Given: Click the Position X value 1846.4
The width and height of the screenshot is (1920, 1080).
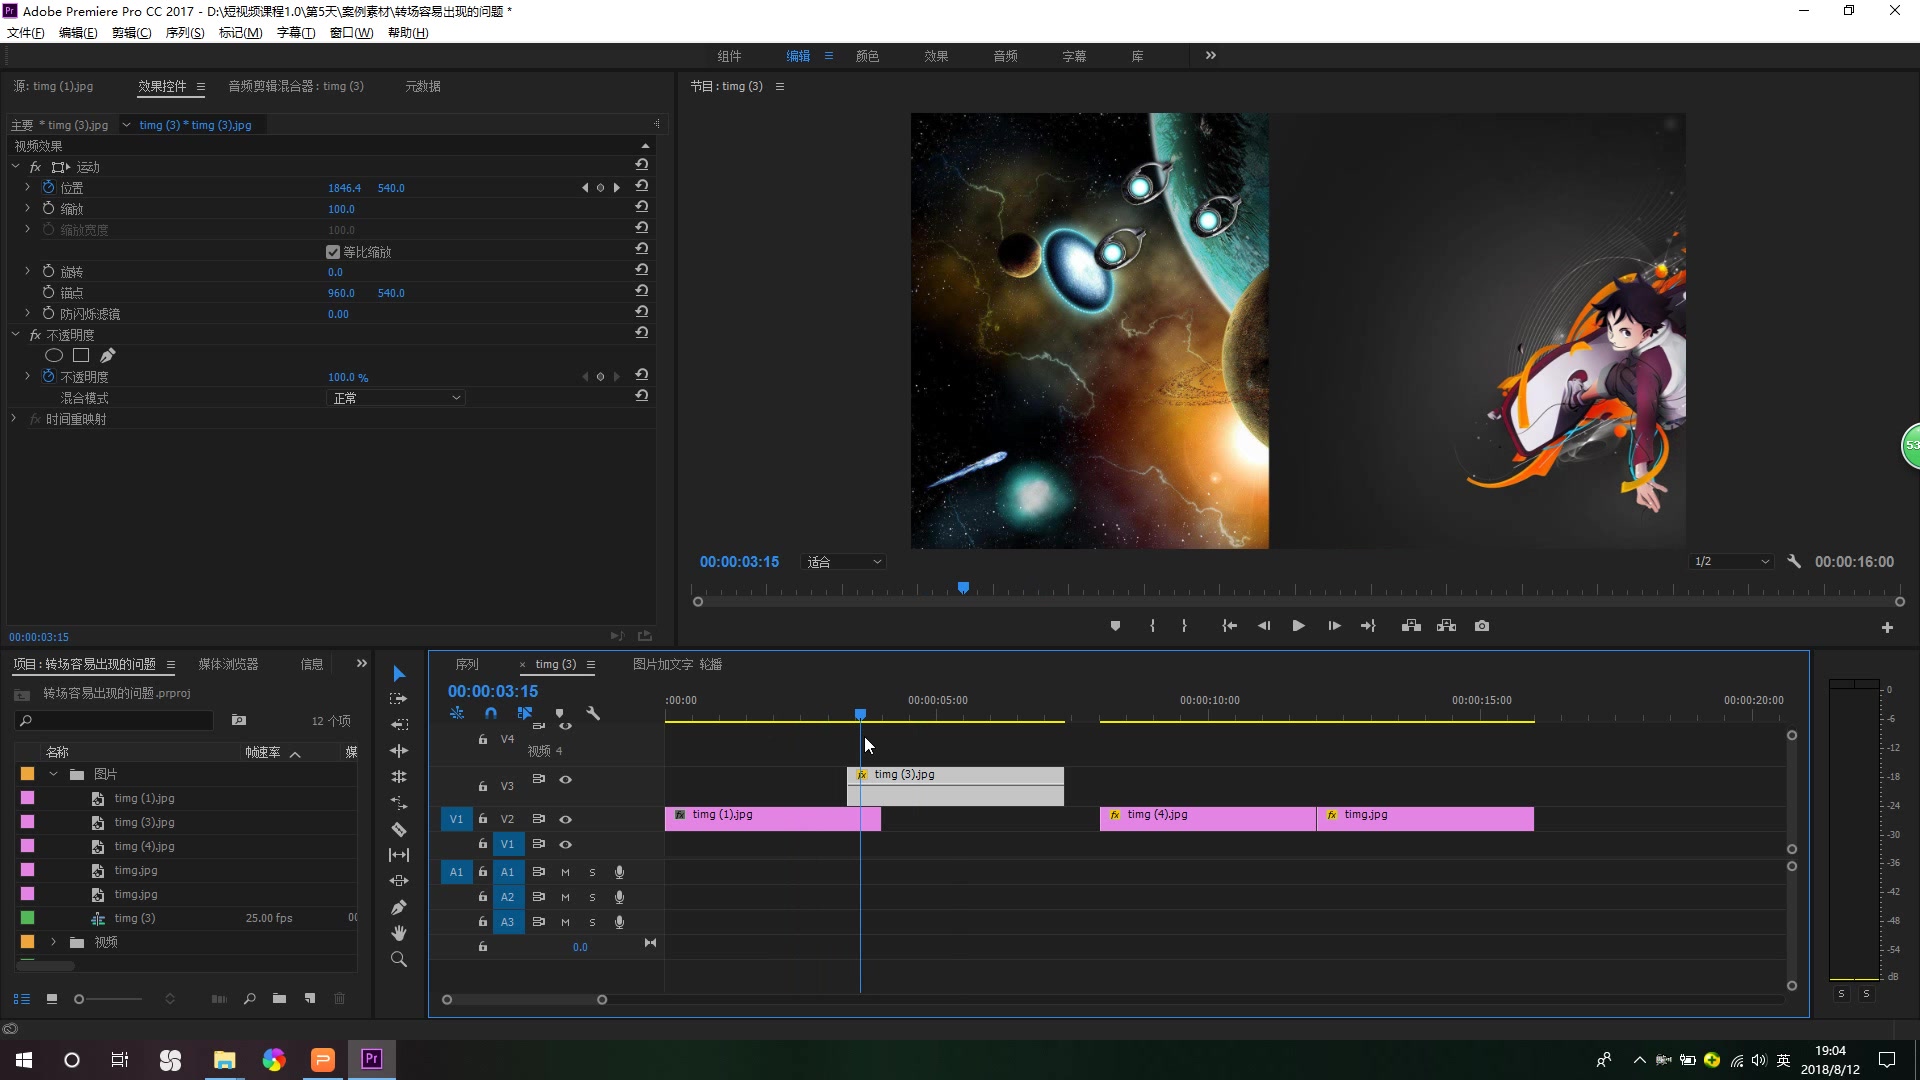Looking at the screenshot, I should pyautogui.click(x=344, y=188).
